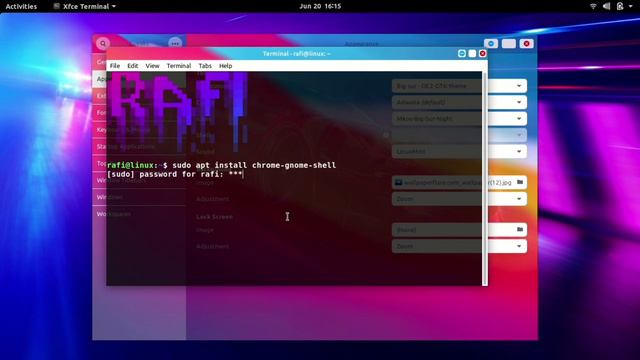Click the Terminal vertical scrollbar
The height and width of the screenshot is (360, 640).
click(x=485, y=179)
